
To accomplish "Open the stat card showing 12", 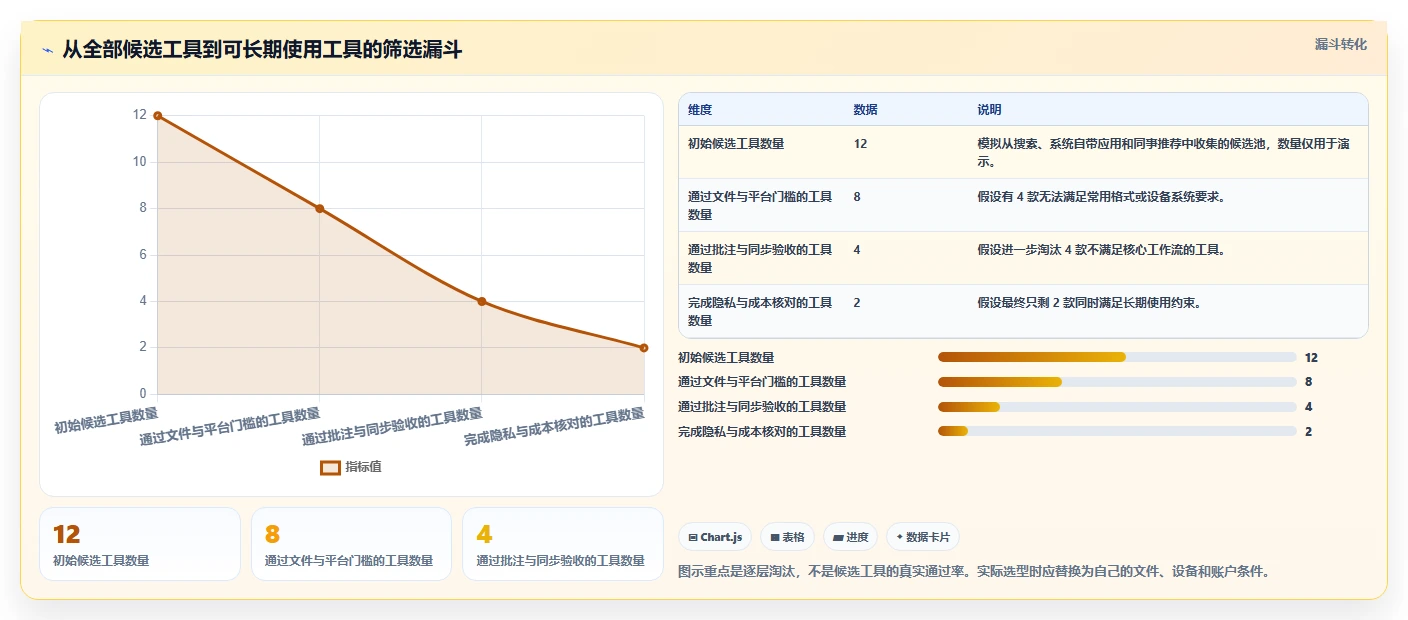I will coord(140,544).
